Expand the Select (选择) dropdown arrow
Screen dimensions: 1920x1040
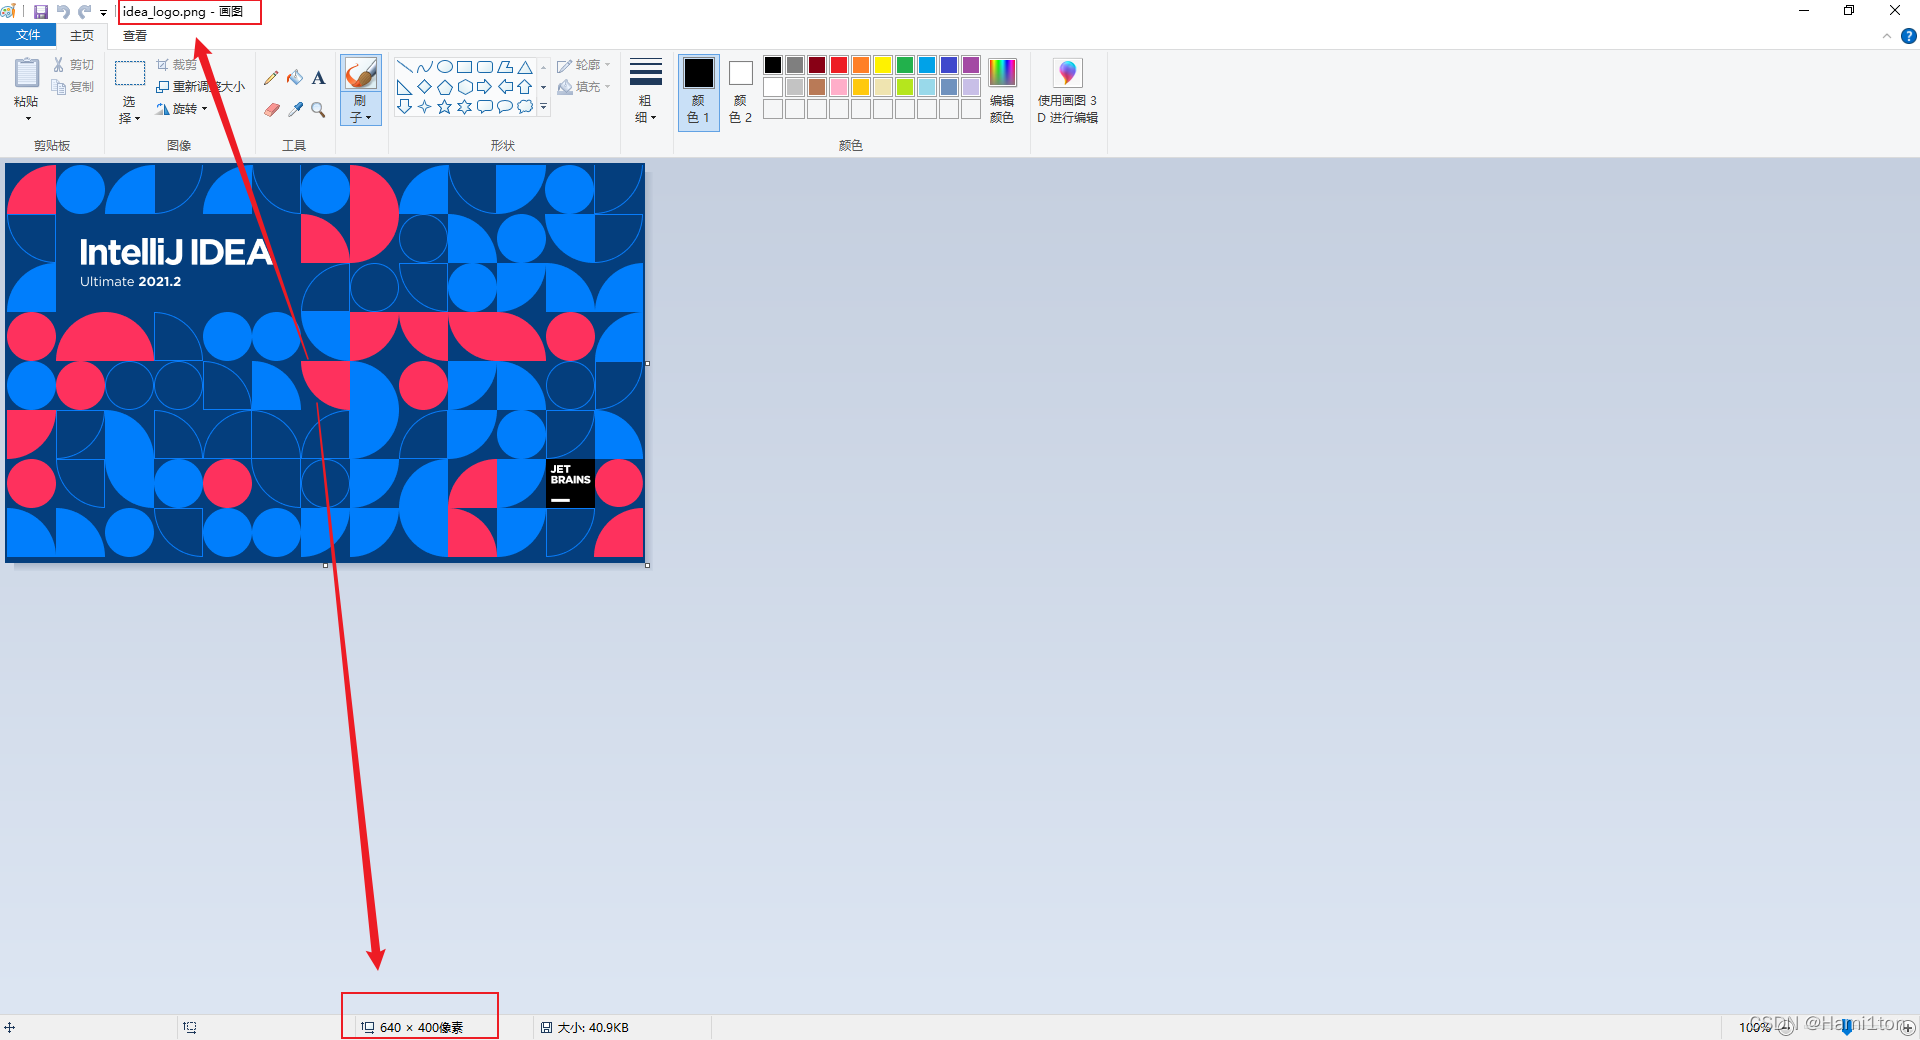coord(137,118)
